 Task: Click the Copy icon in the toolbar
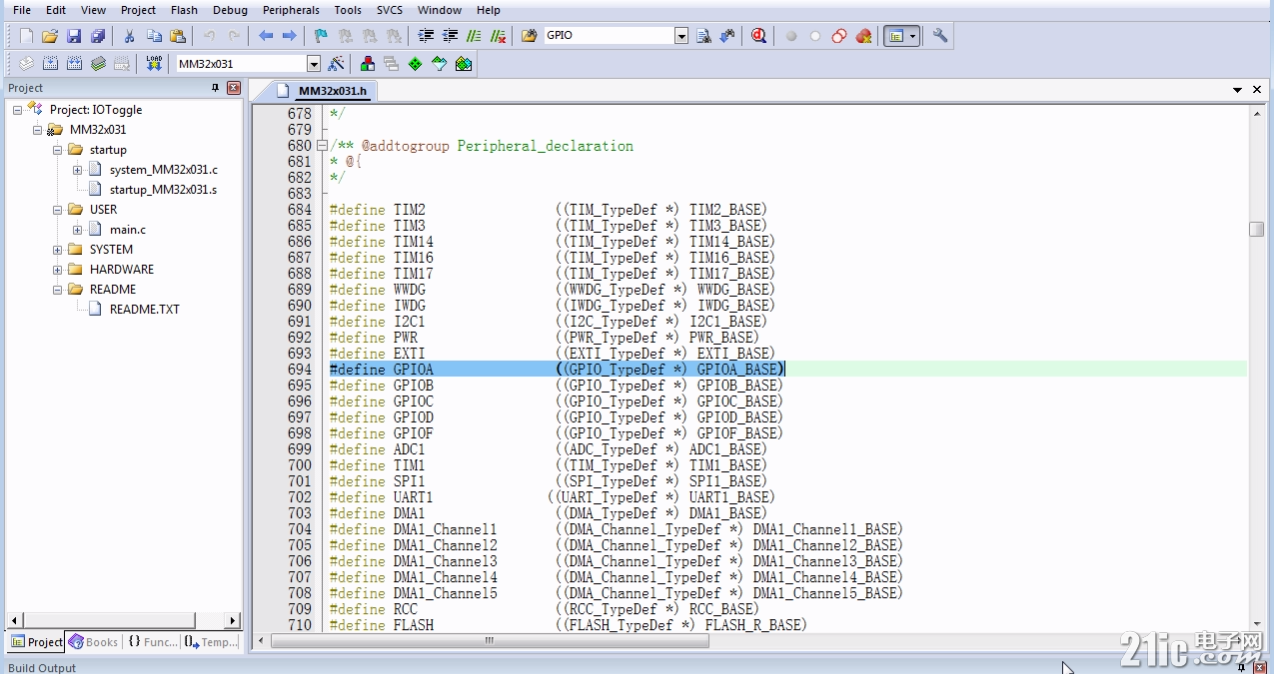(x=154, y=36)
